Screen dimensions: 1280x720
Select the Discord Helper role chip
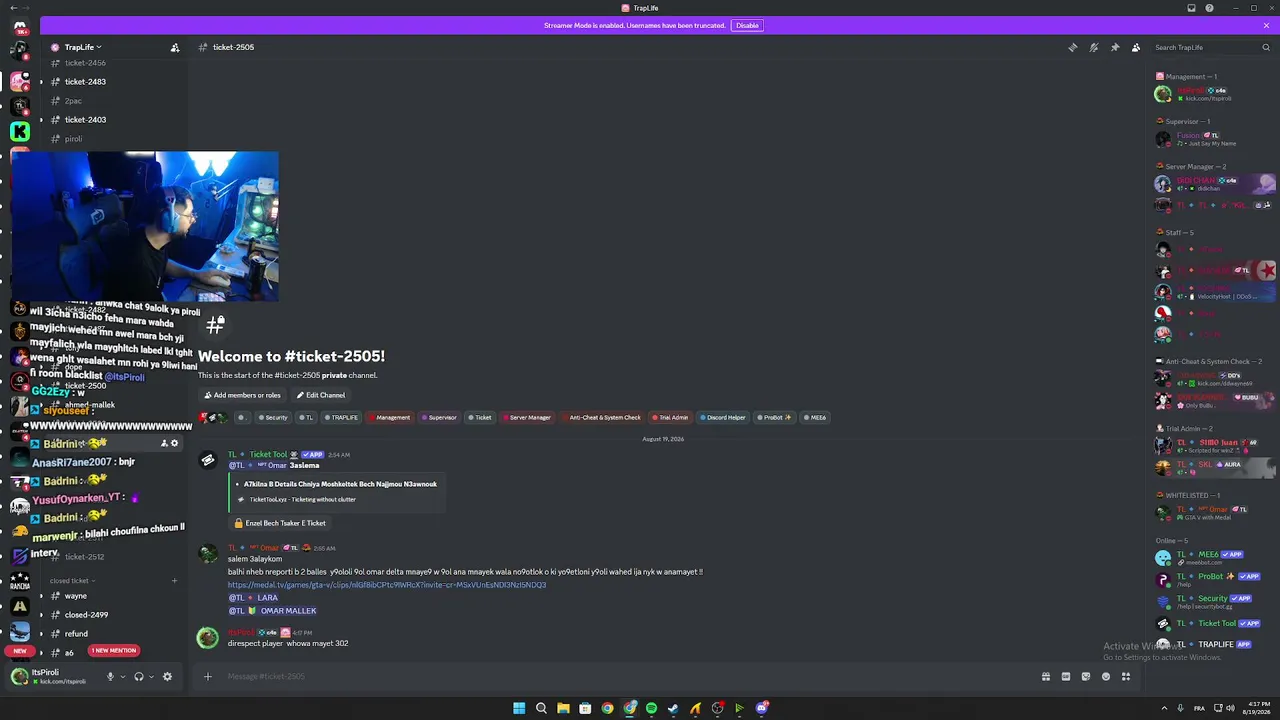tap(723, 418)
